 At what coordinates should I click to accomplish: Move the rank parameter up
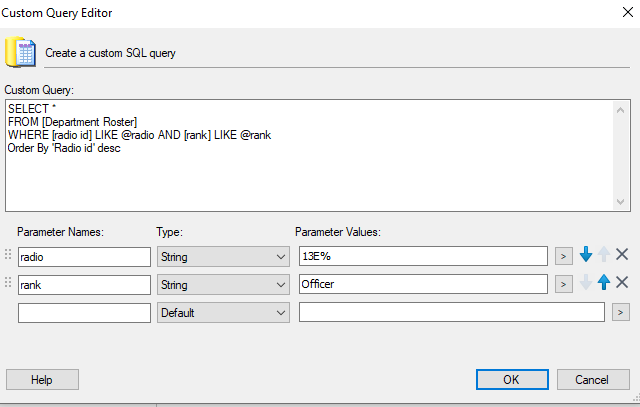604,284
